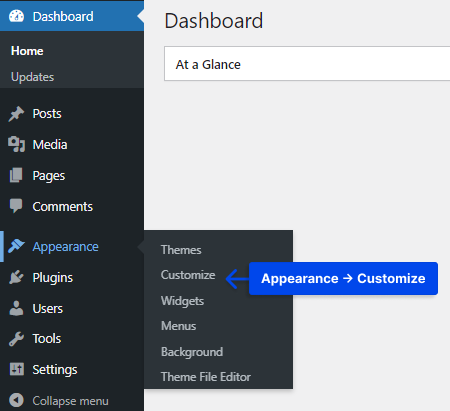The image size is (450, 411).
Task: Click the Dashboard gauge icon
Action: (16, 16)
